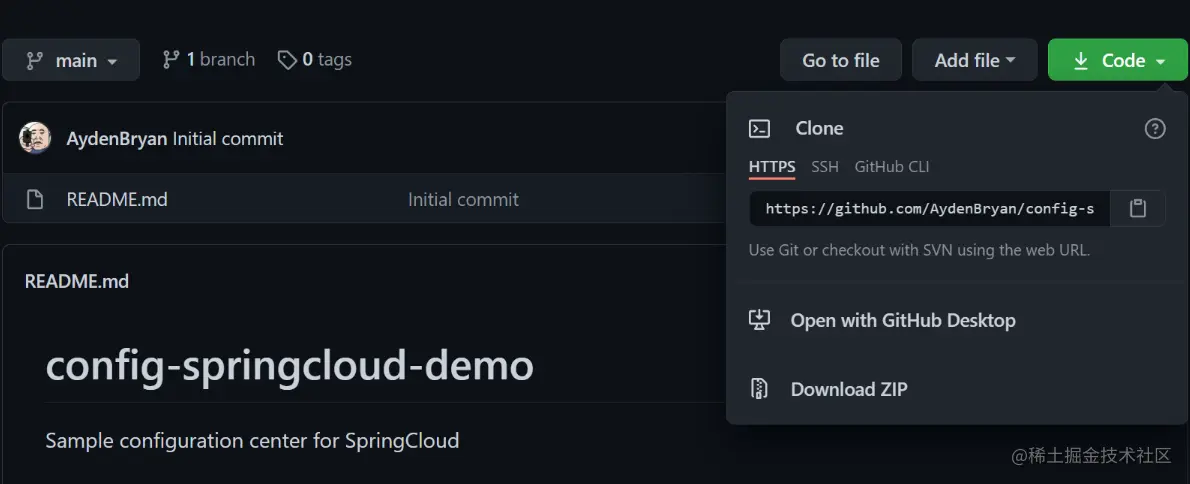Open the README.md file in the file list
Image resolution: width=1190 pixels, height=484 pixels.
tap(117, 200)
